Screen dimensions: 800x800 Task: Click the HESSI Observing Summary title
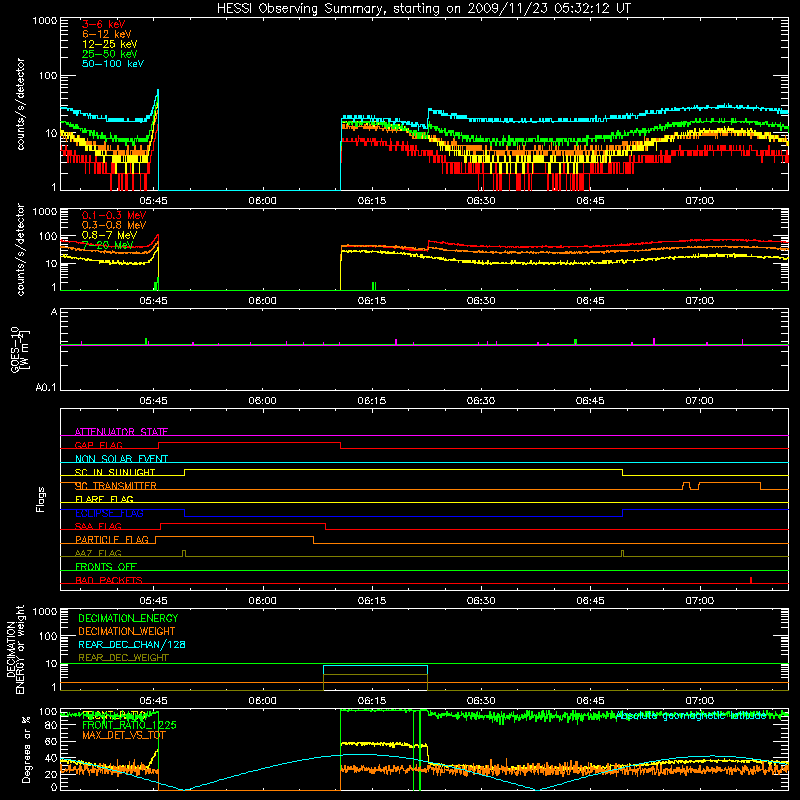tap(423, 9)
